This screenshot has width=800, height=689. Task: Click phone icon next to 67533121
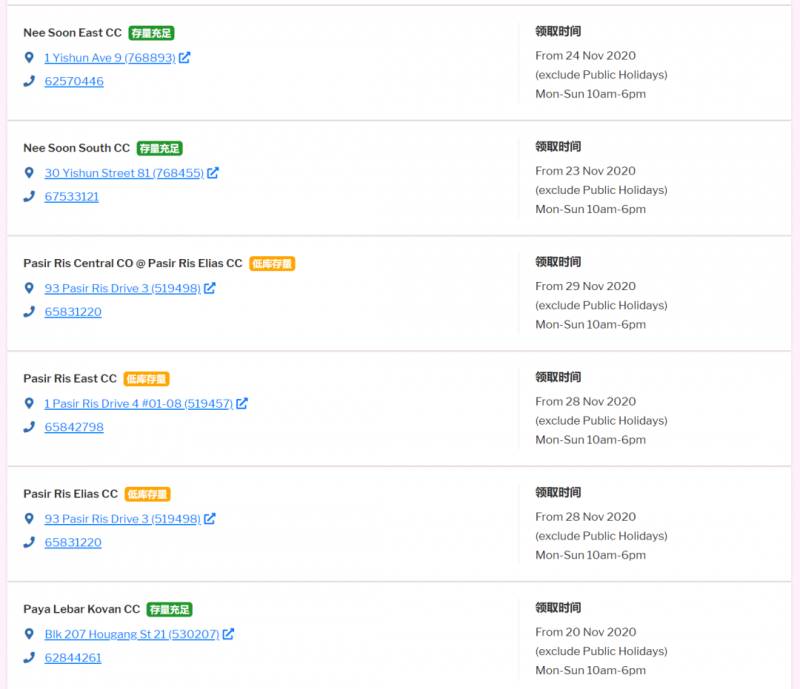[x=30, y=197]
